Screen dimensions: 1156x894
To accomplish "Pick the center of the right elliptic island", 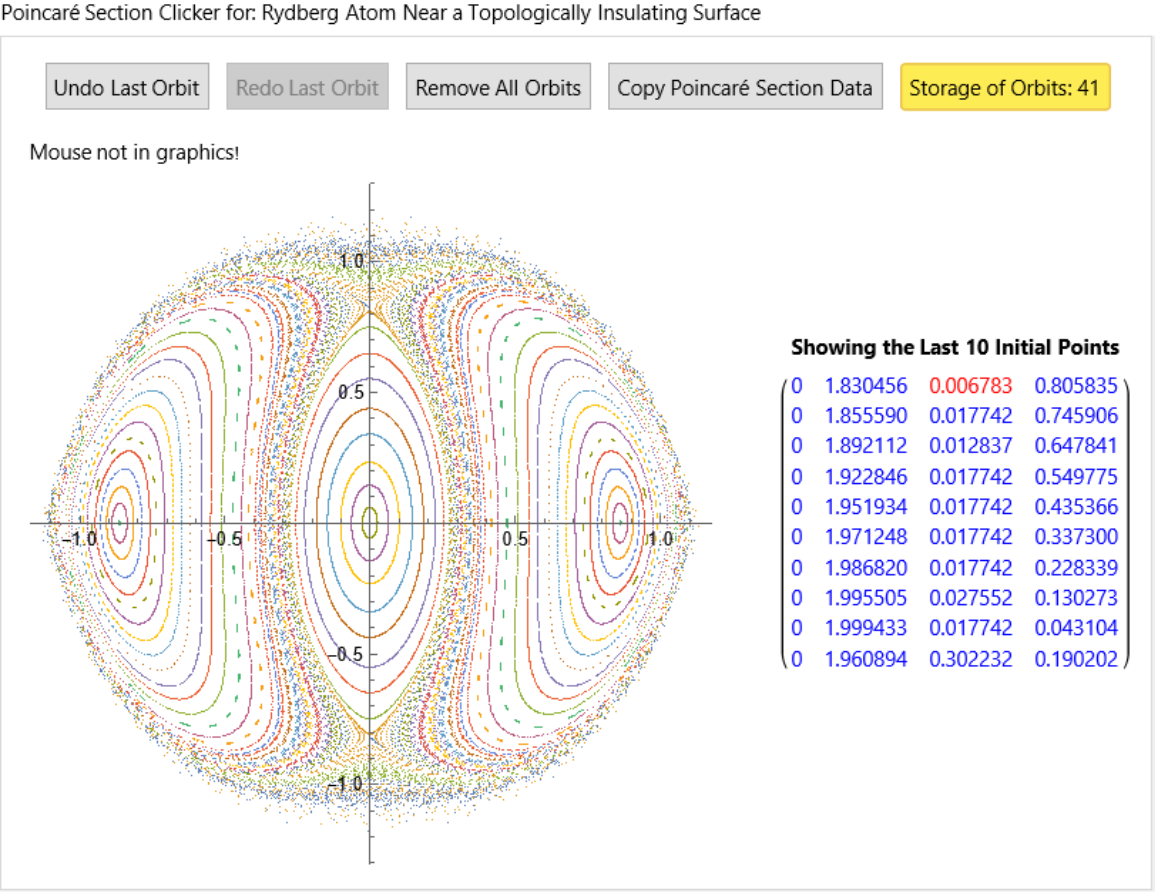I will 622,521.
